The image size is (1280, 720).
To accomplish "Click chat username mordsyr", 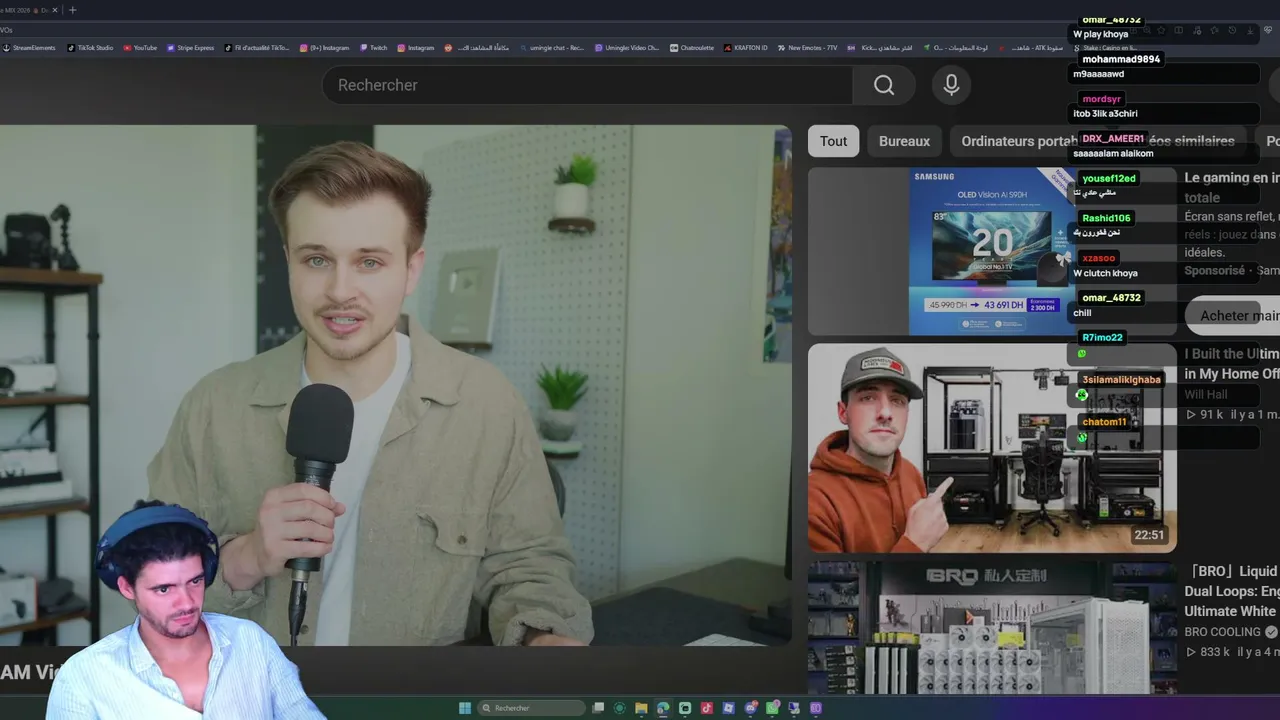I will pyautogui.click(x=1101, y=99).
